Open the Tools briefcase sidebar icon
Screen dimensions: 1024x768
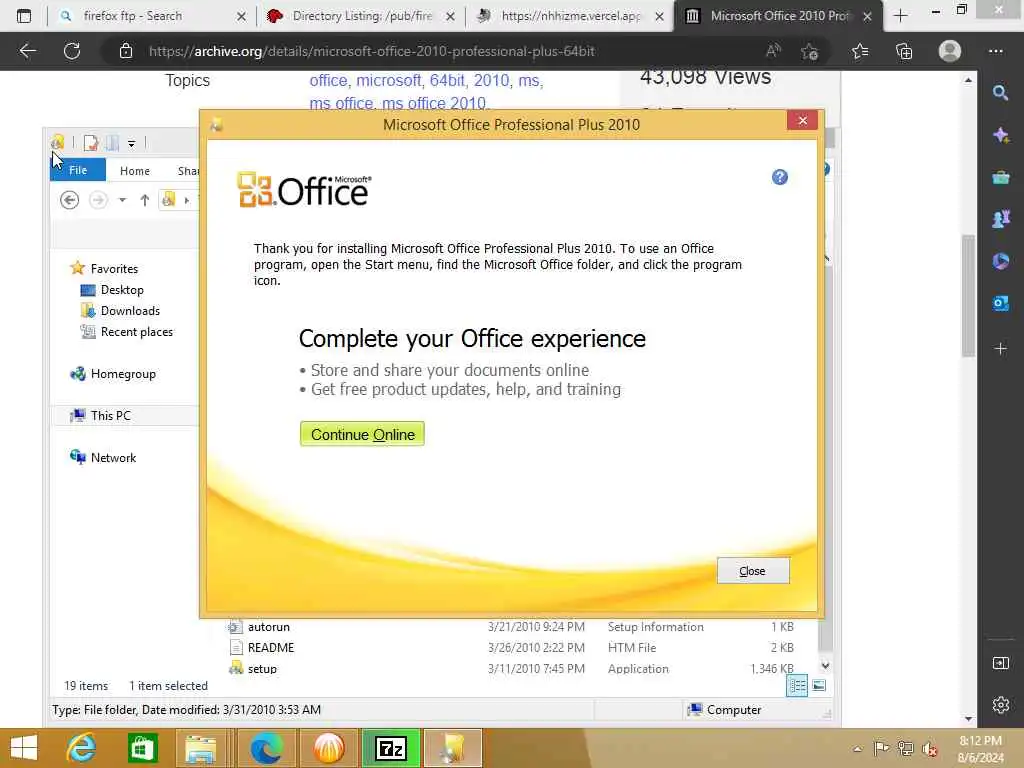pos(1000,177)
